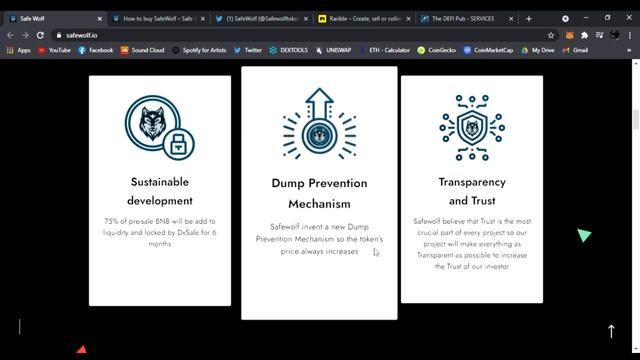This screenshot has height=360, width=640.
Task: Open the My Drive bookmark
Action: pos(538,50)
